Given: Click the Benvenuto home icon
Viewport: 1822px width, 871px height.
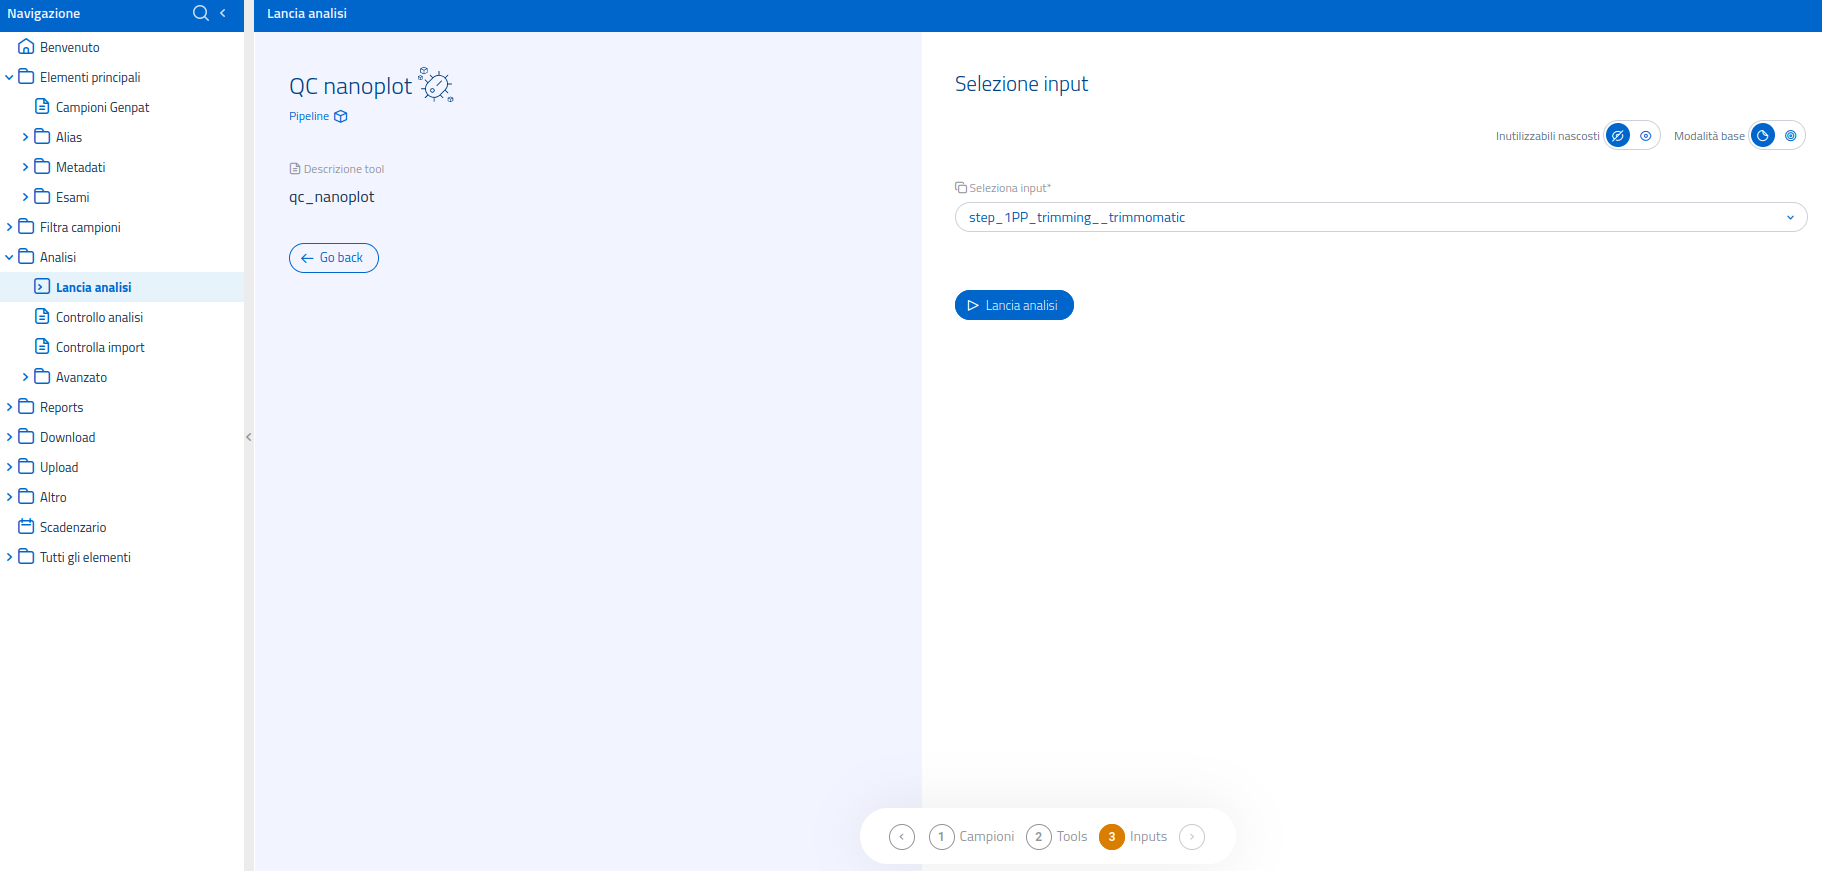Looking at the screenshot, I should point(26,47).
